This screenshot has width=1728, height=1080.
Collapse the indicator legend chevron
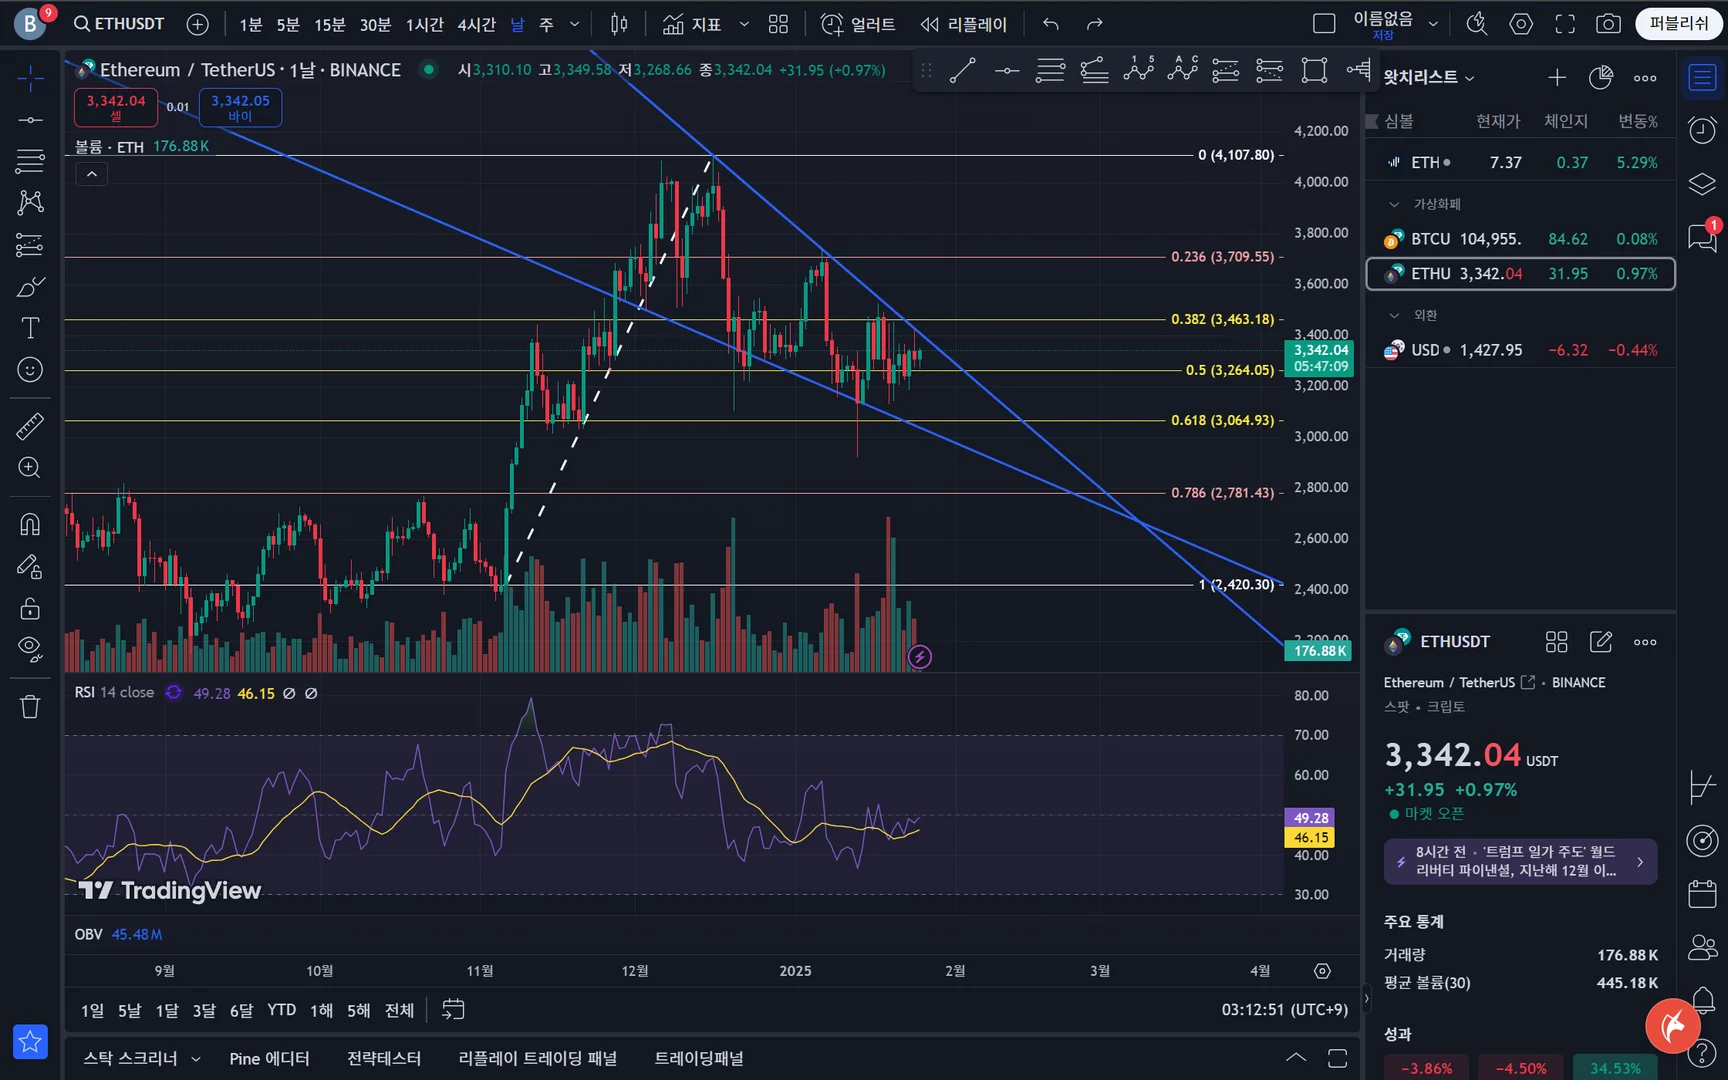[91, 174]
